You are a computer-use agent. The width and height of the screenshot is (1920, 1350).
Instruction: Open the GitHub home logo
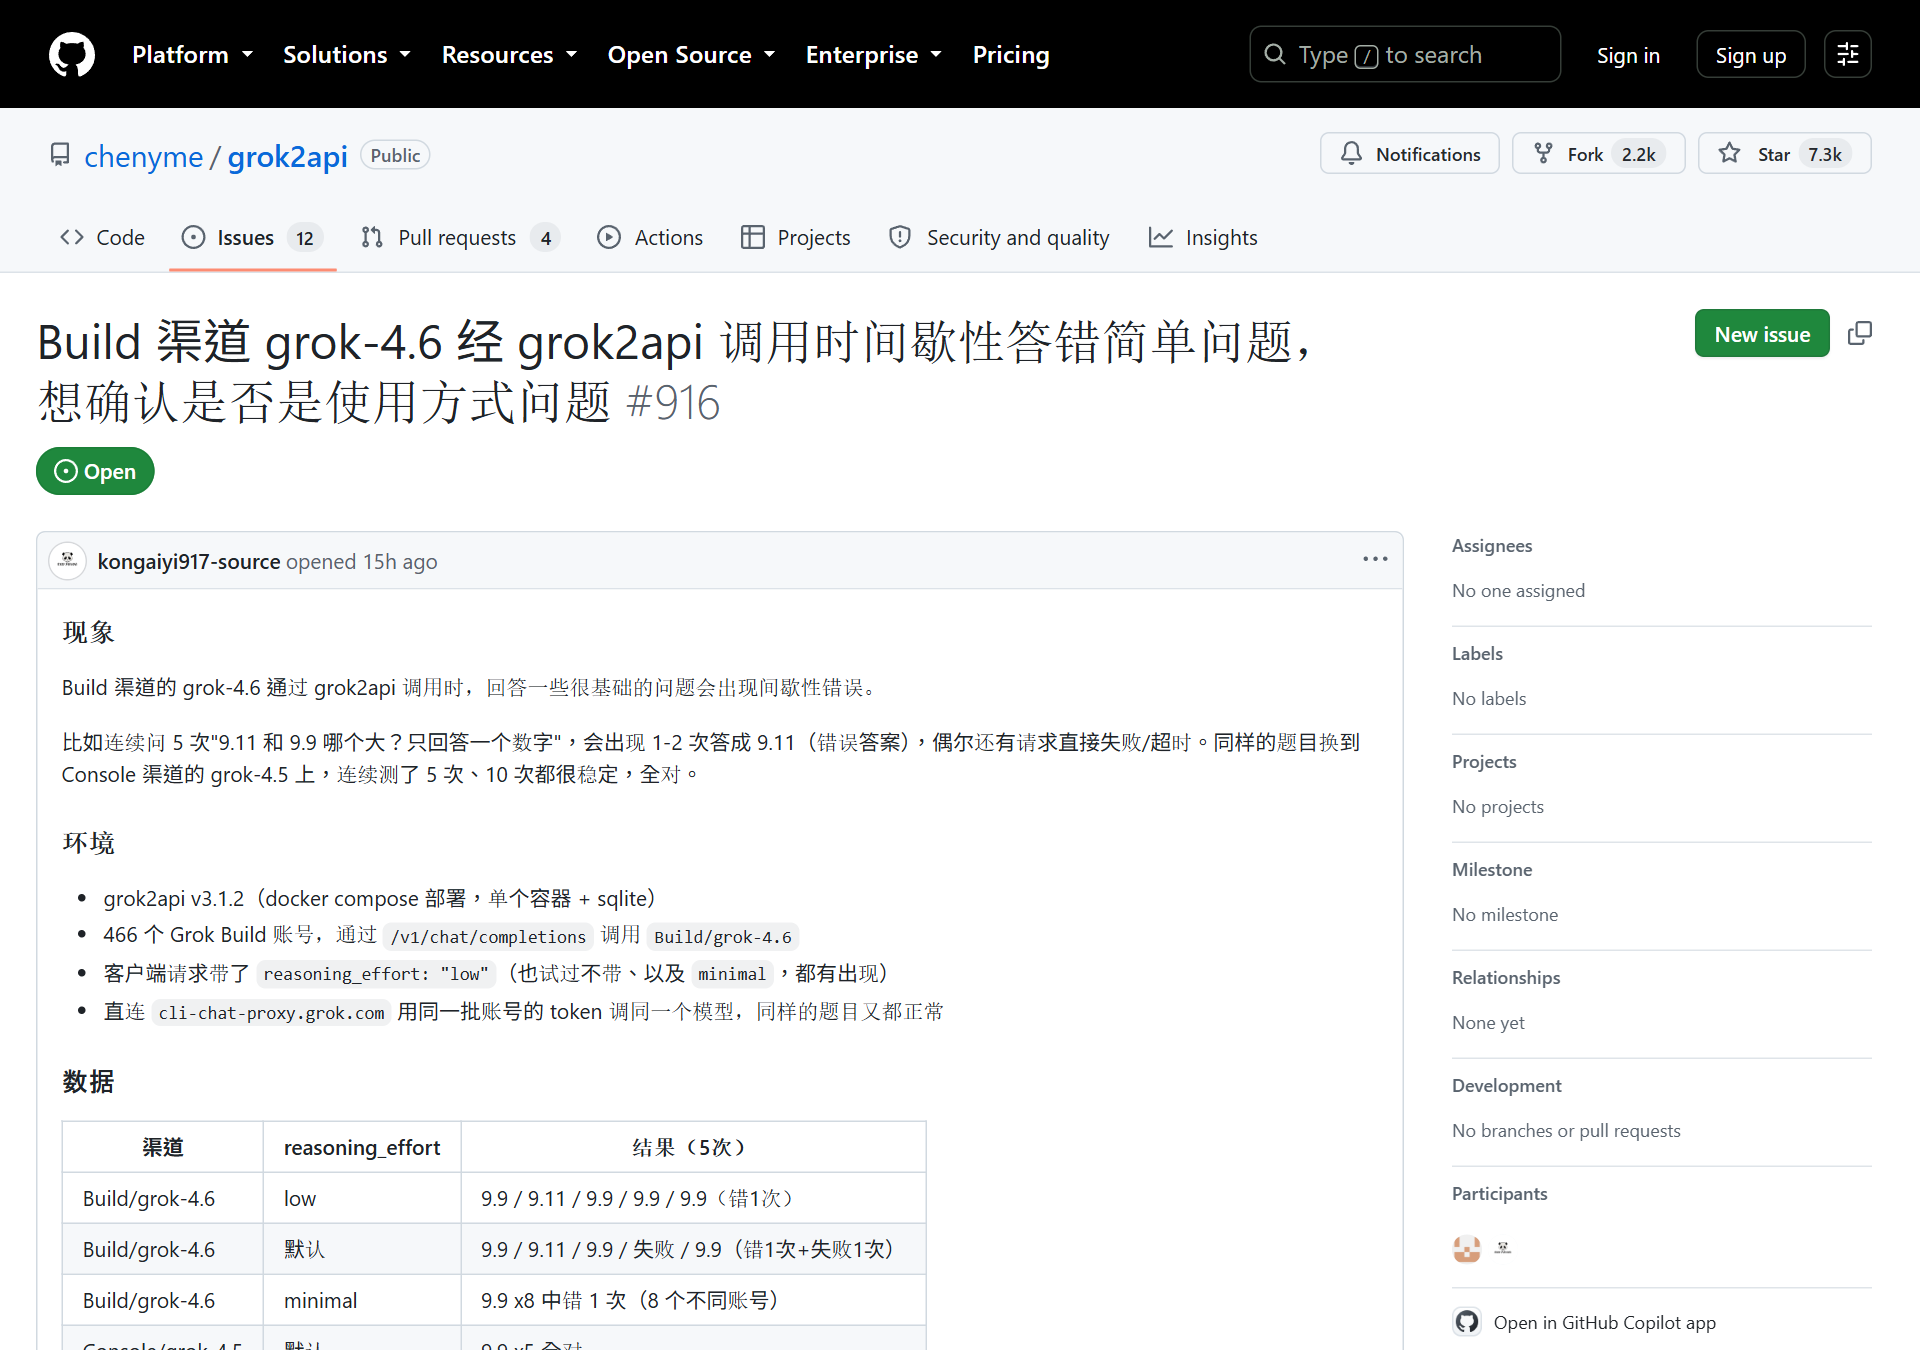(x=72, y=54)
